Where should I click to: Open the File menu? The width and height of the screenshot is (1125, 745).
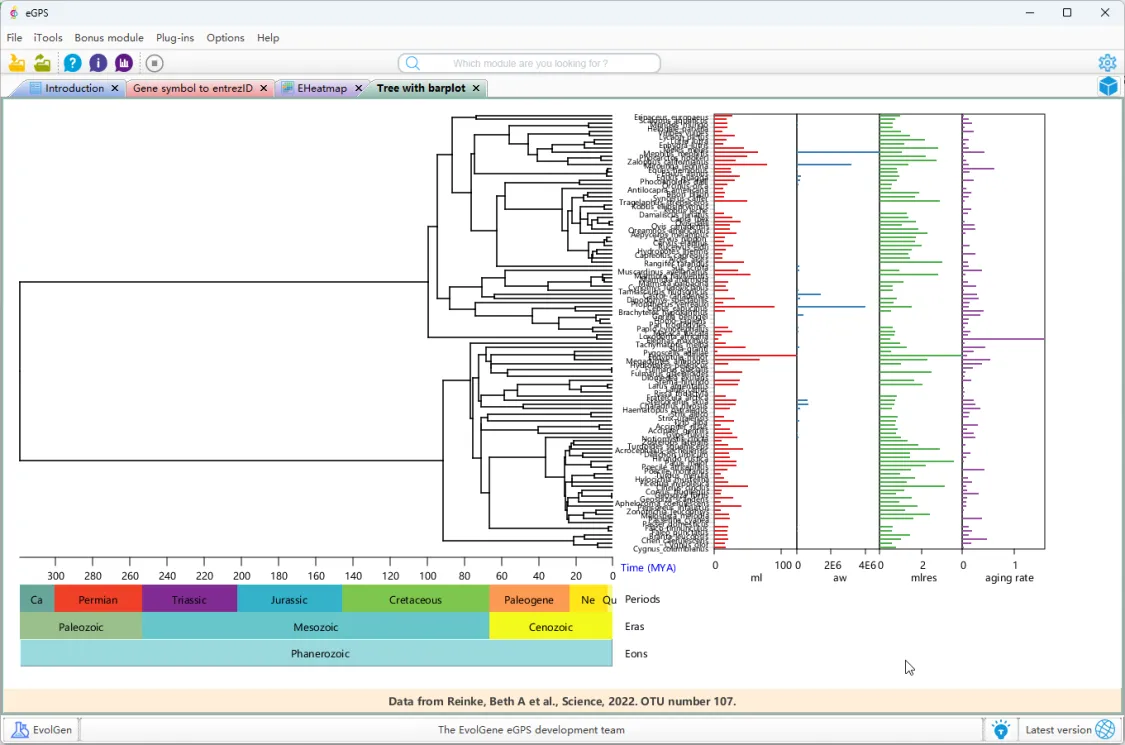pyautogui.click(x=14, y=37)
